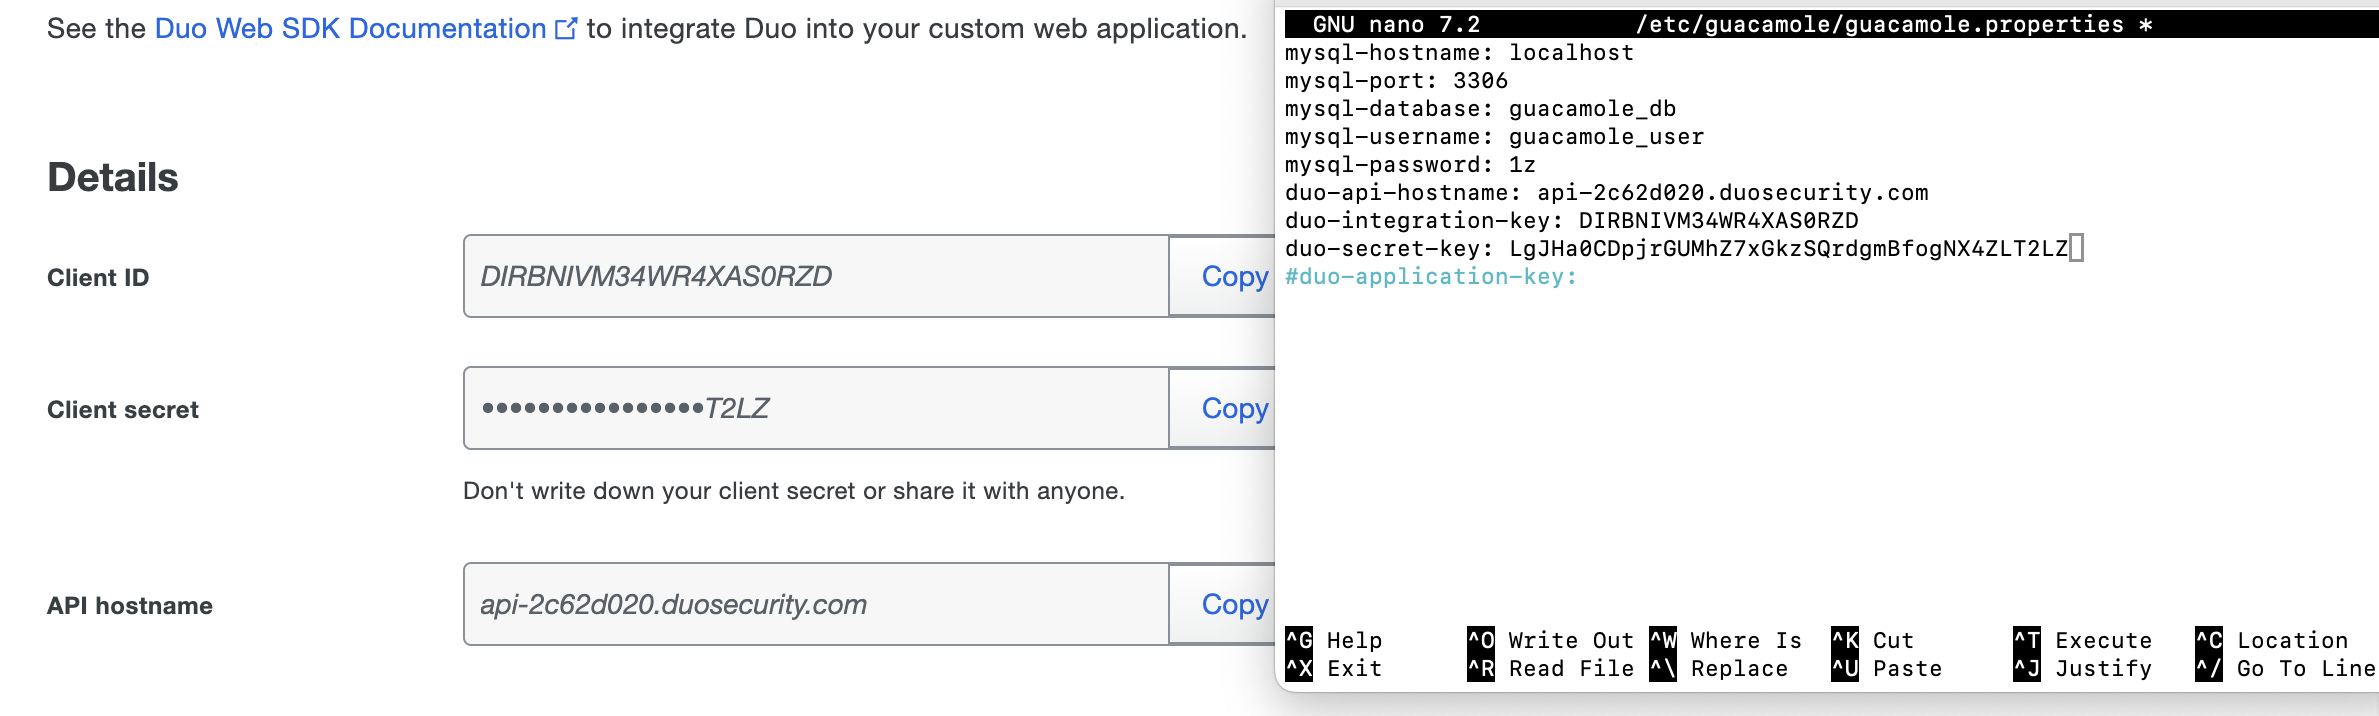Viewport: 2379px width, 716px height.
Task: Click the ^U Paste shortcut
Action: [1886, 668]
